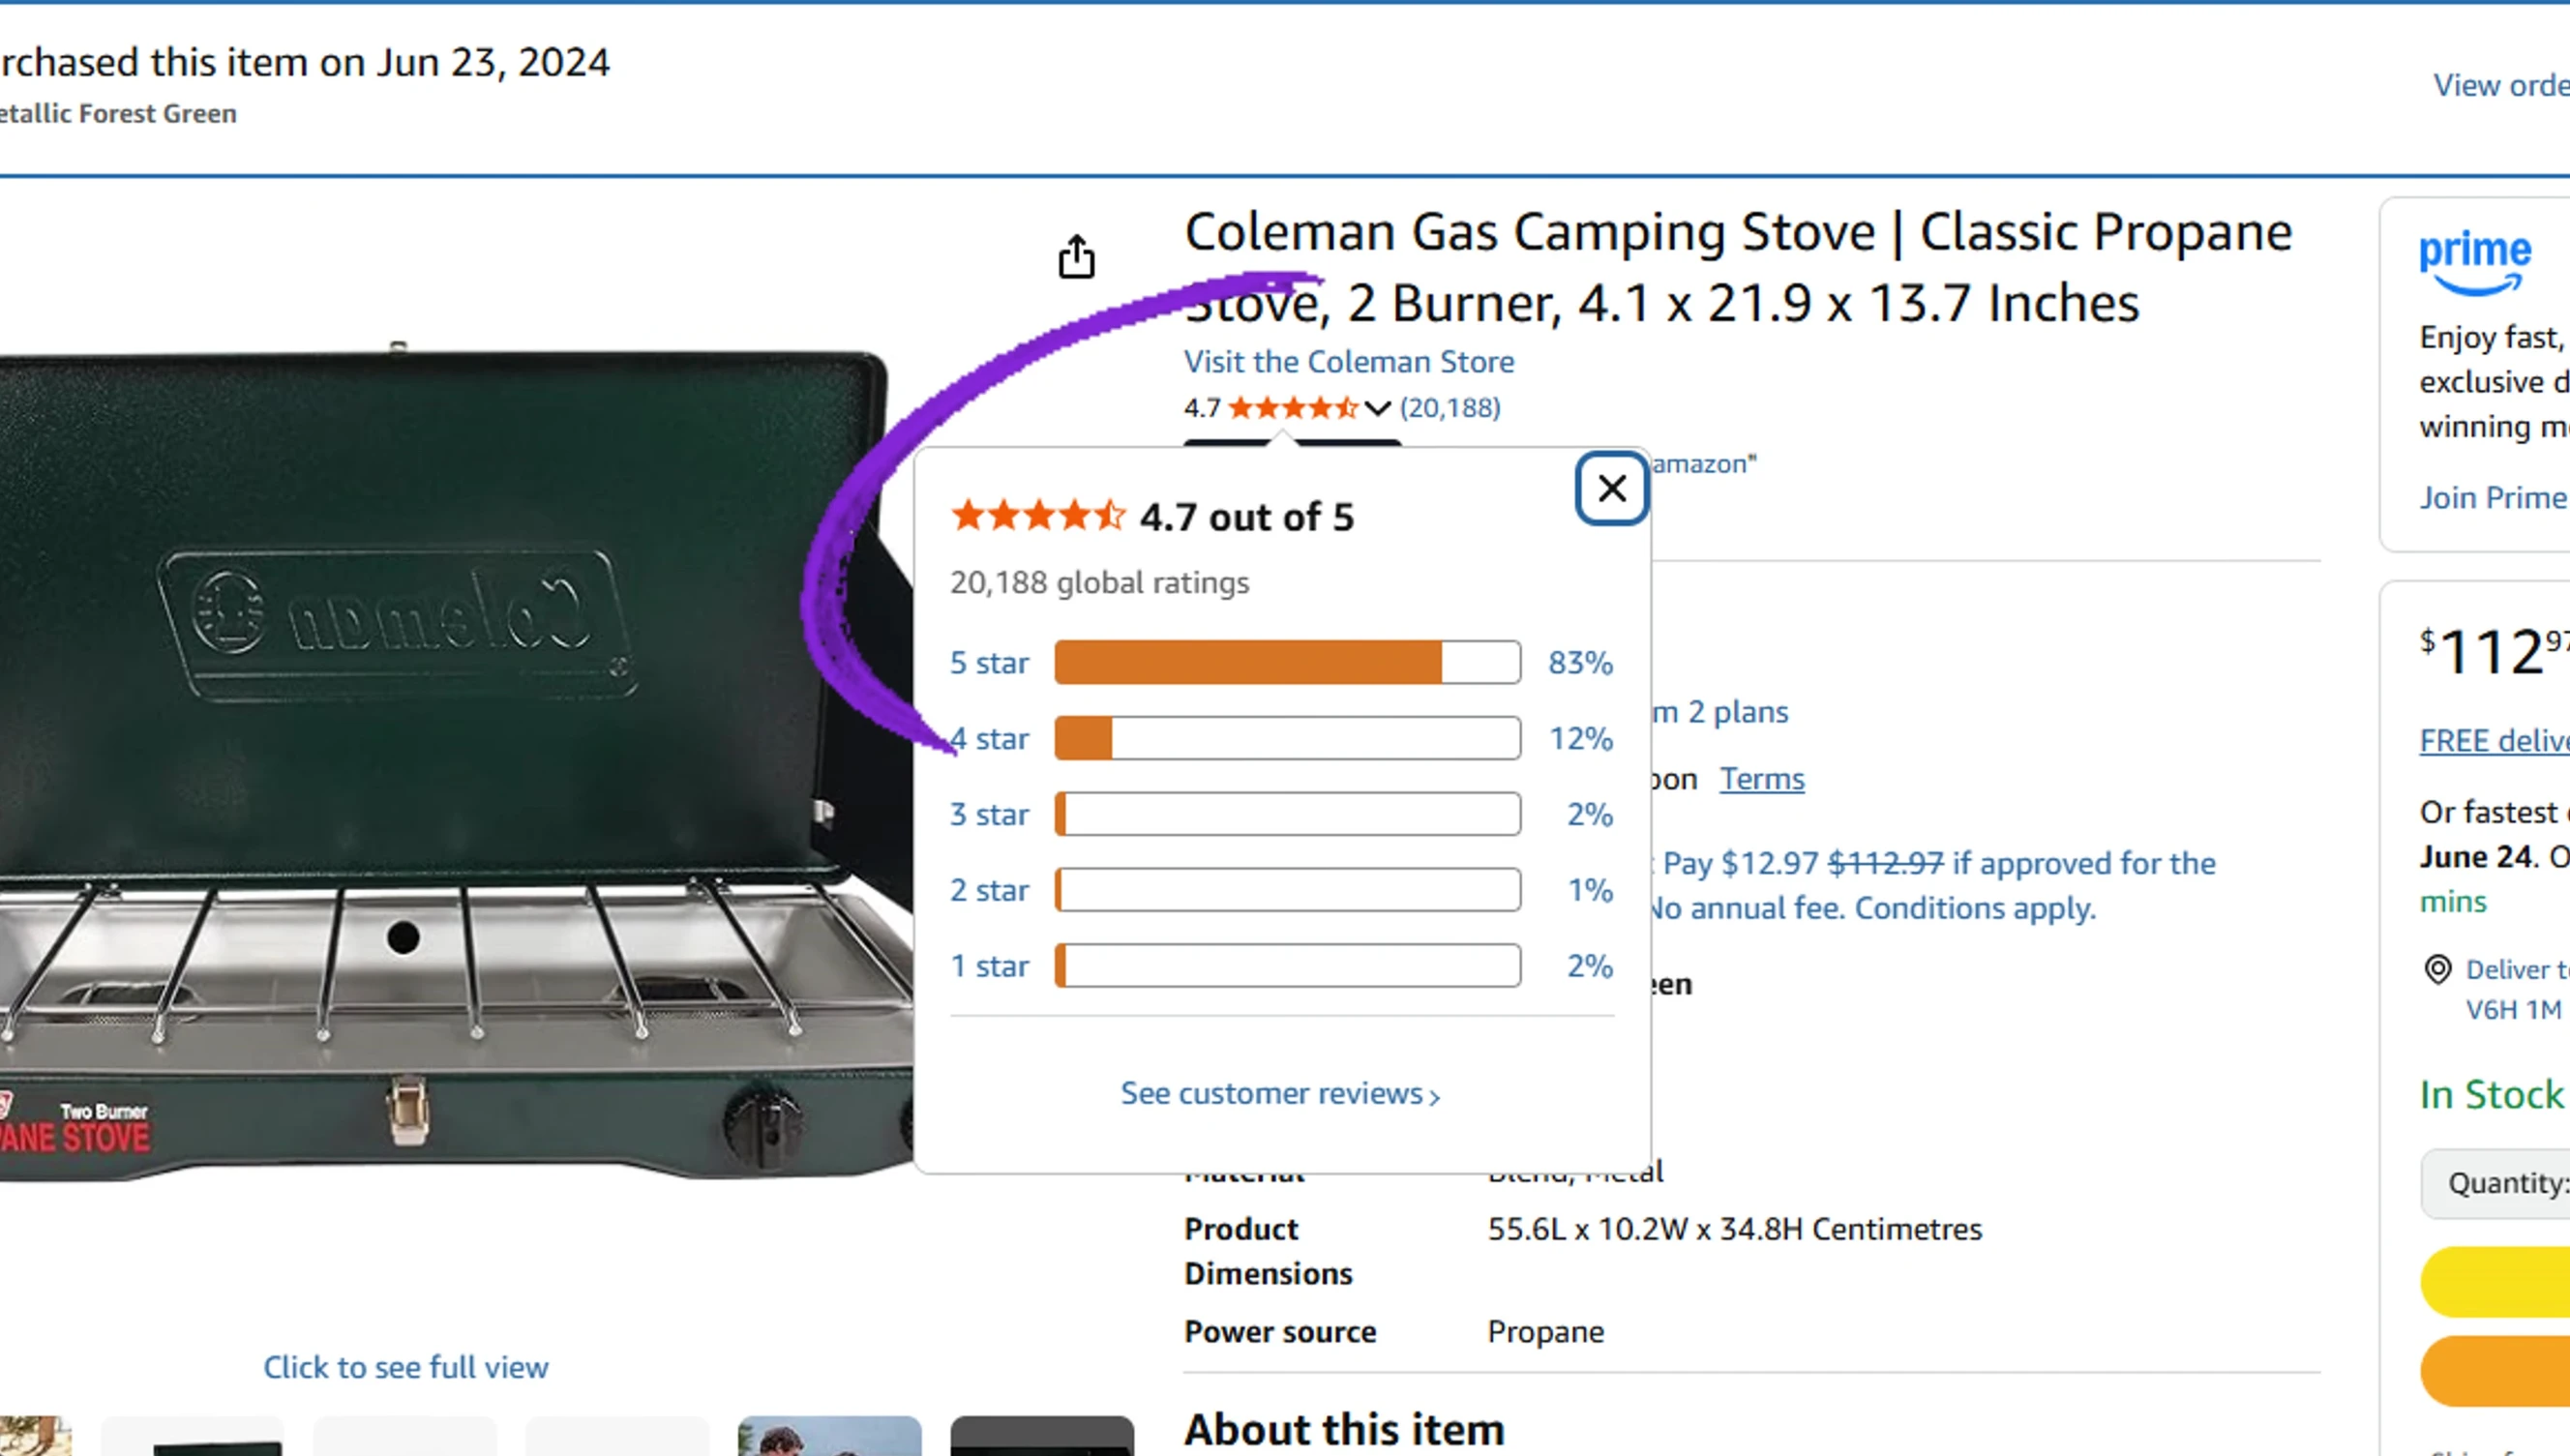Click the delivery location pin icon

pos(2438,969)
